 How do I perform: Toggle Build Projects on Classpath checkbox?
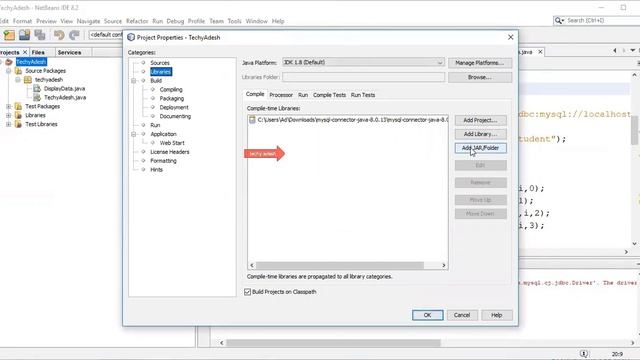pyautogui.click(x=247, y=292)
